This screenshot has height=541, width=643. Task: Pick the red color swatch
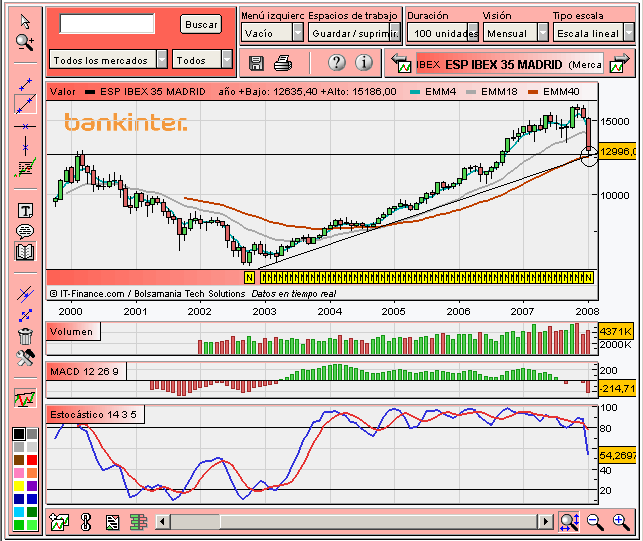32,460
